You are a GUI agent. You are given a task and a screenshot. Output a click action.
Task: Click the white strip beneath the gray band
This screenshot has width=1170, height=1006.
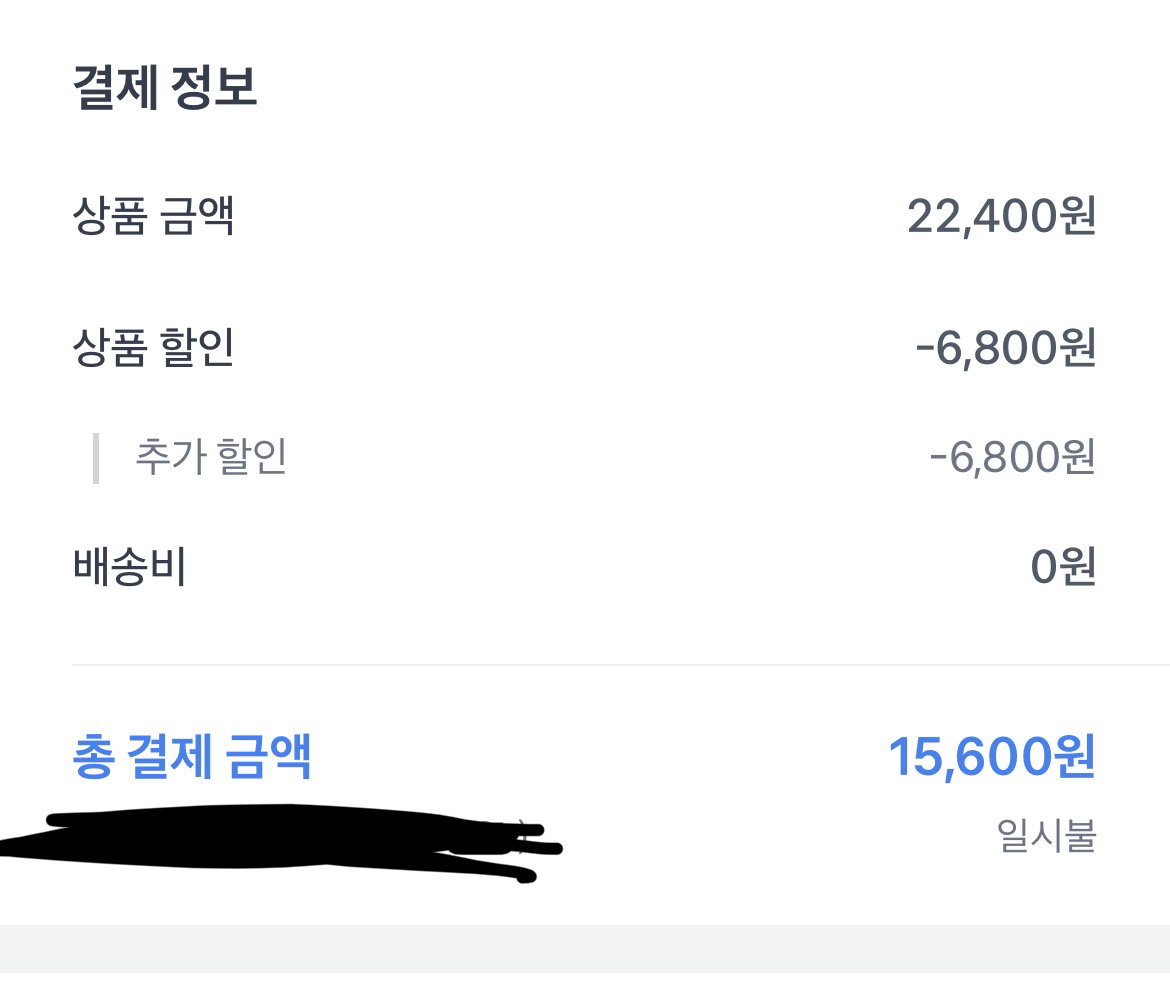point(585,990)
